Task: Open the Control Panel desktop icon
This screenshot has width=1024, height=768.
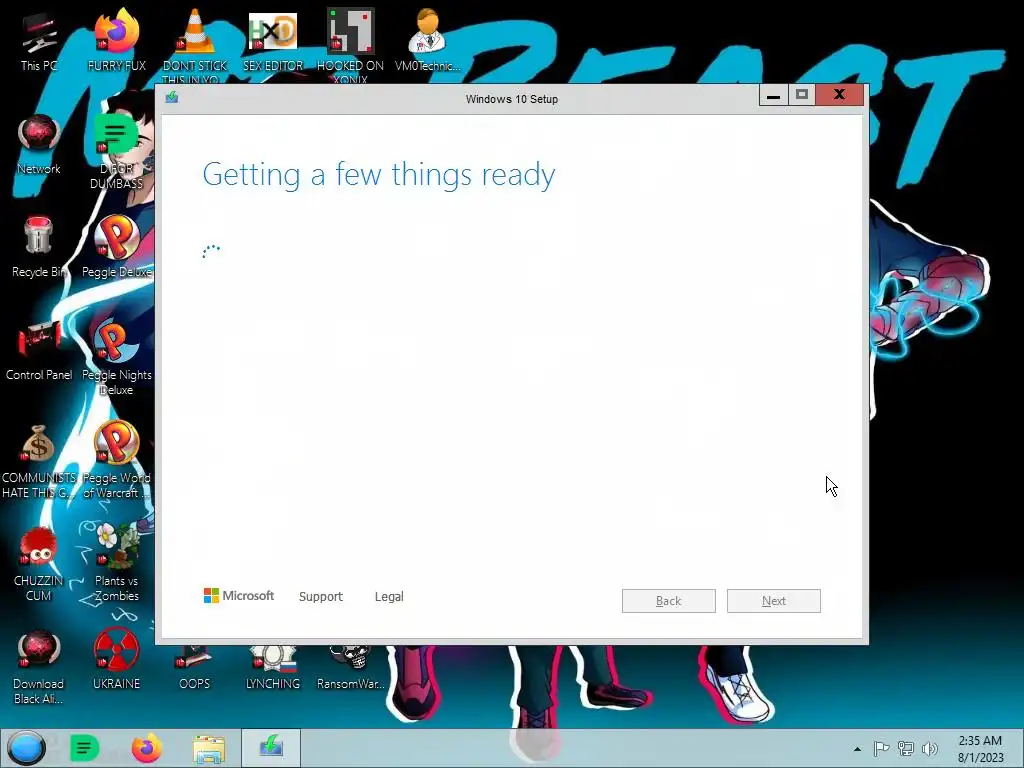Action: (x=39, y=351)
